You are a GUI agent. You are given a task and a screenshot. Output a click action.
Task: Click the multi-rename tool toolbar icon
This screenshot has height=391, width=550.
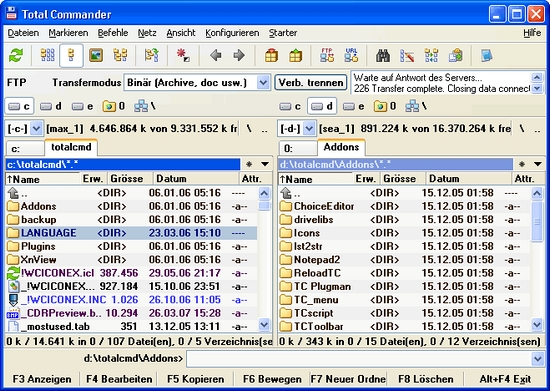[x=407, y=55]
